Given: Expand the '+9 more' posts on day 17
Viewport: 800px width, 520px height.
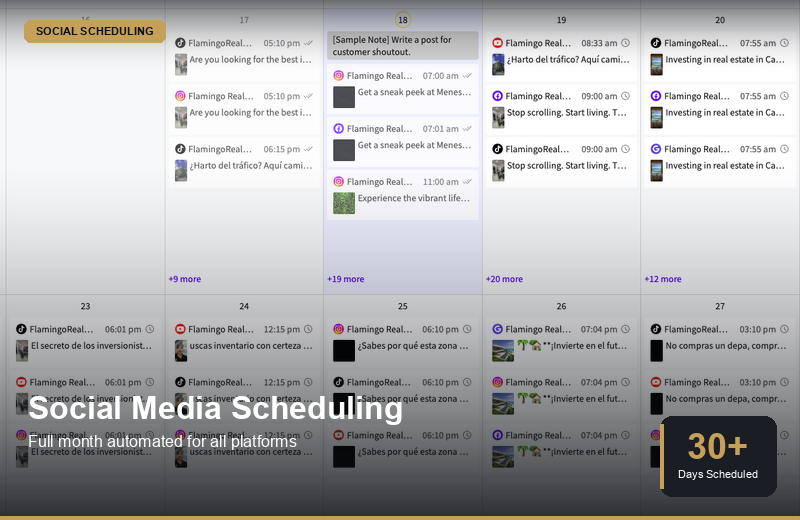Looking at the screenshot, I should 184,279.
